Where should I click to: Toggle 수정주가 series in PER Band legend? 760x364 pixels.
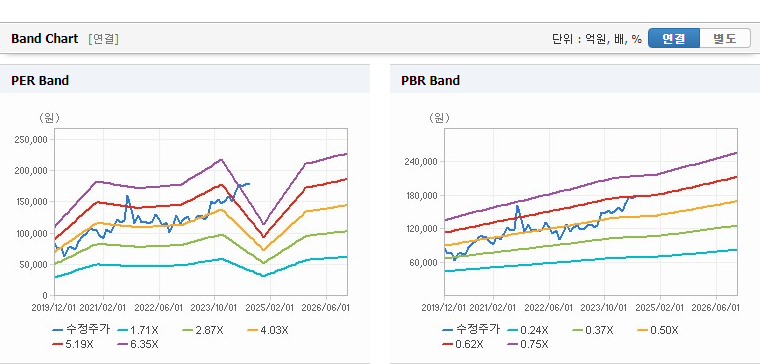[81, 330]
